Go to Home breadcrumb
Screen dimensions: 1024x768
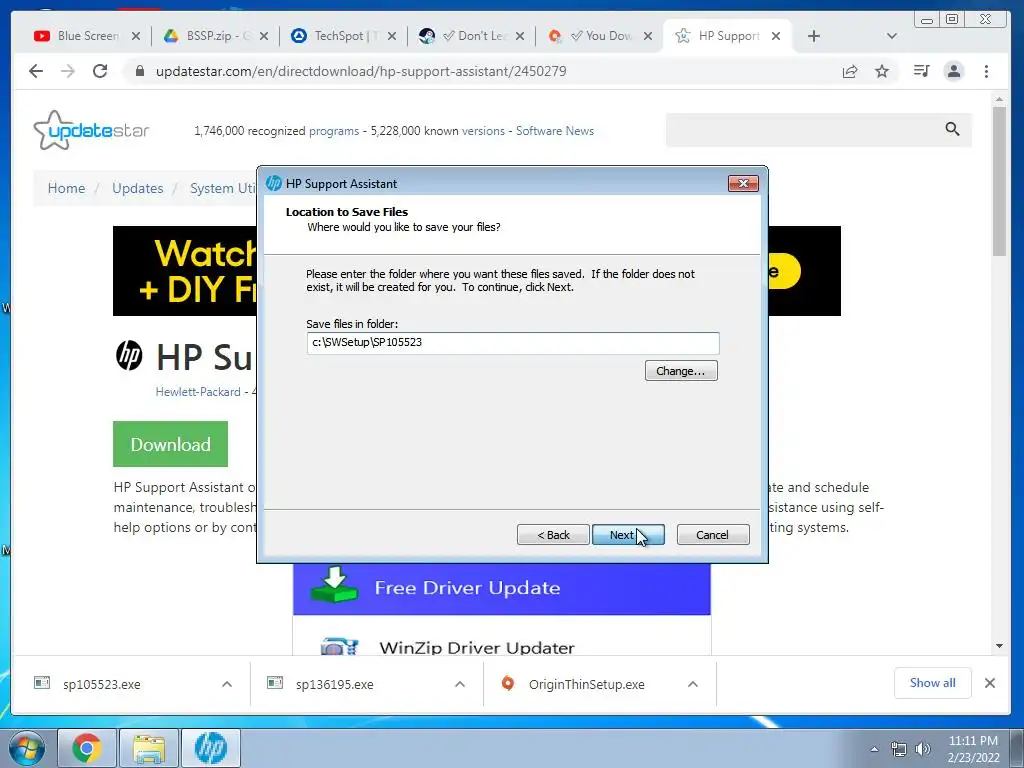coord(66,188)
